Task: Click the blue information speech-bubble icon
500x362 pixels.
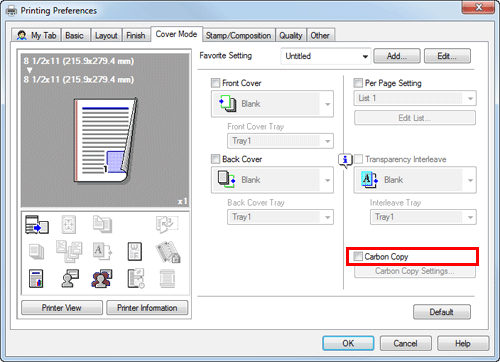Action: point(345,160)
